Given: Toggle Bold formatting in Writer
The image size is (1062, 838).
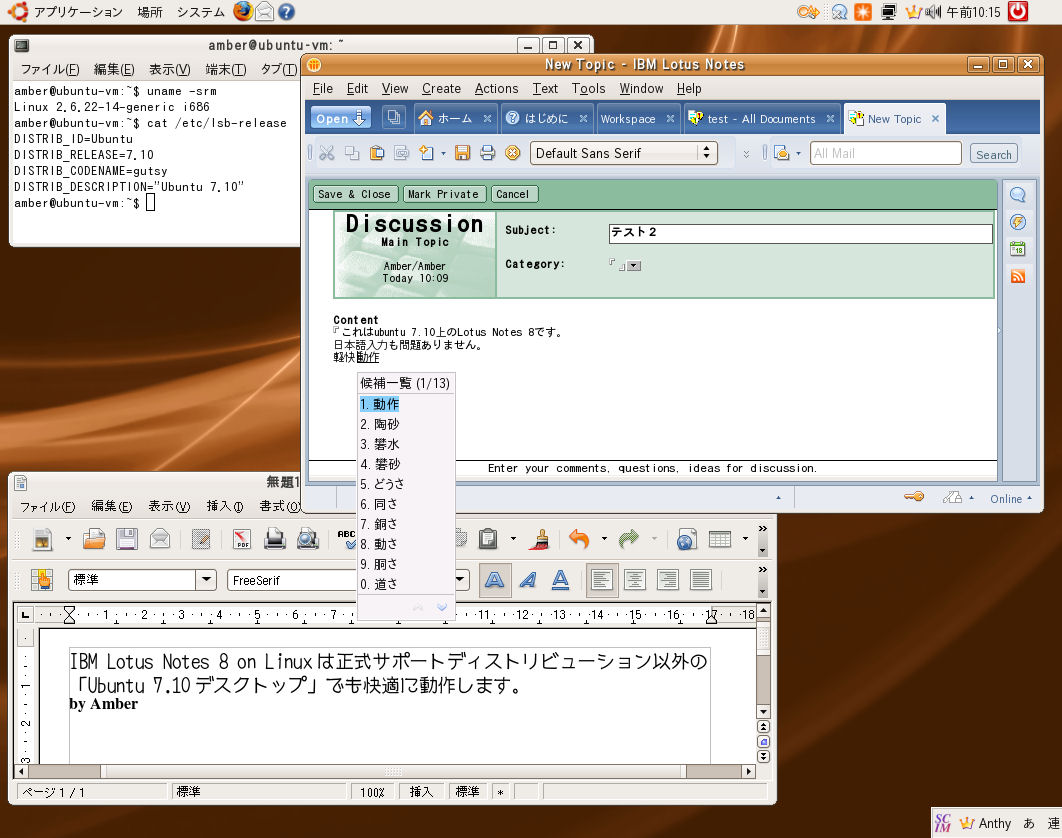Looking at the screenshot, I should point(494,580).
